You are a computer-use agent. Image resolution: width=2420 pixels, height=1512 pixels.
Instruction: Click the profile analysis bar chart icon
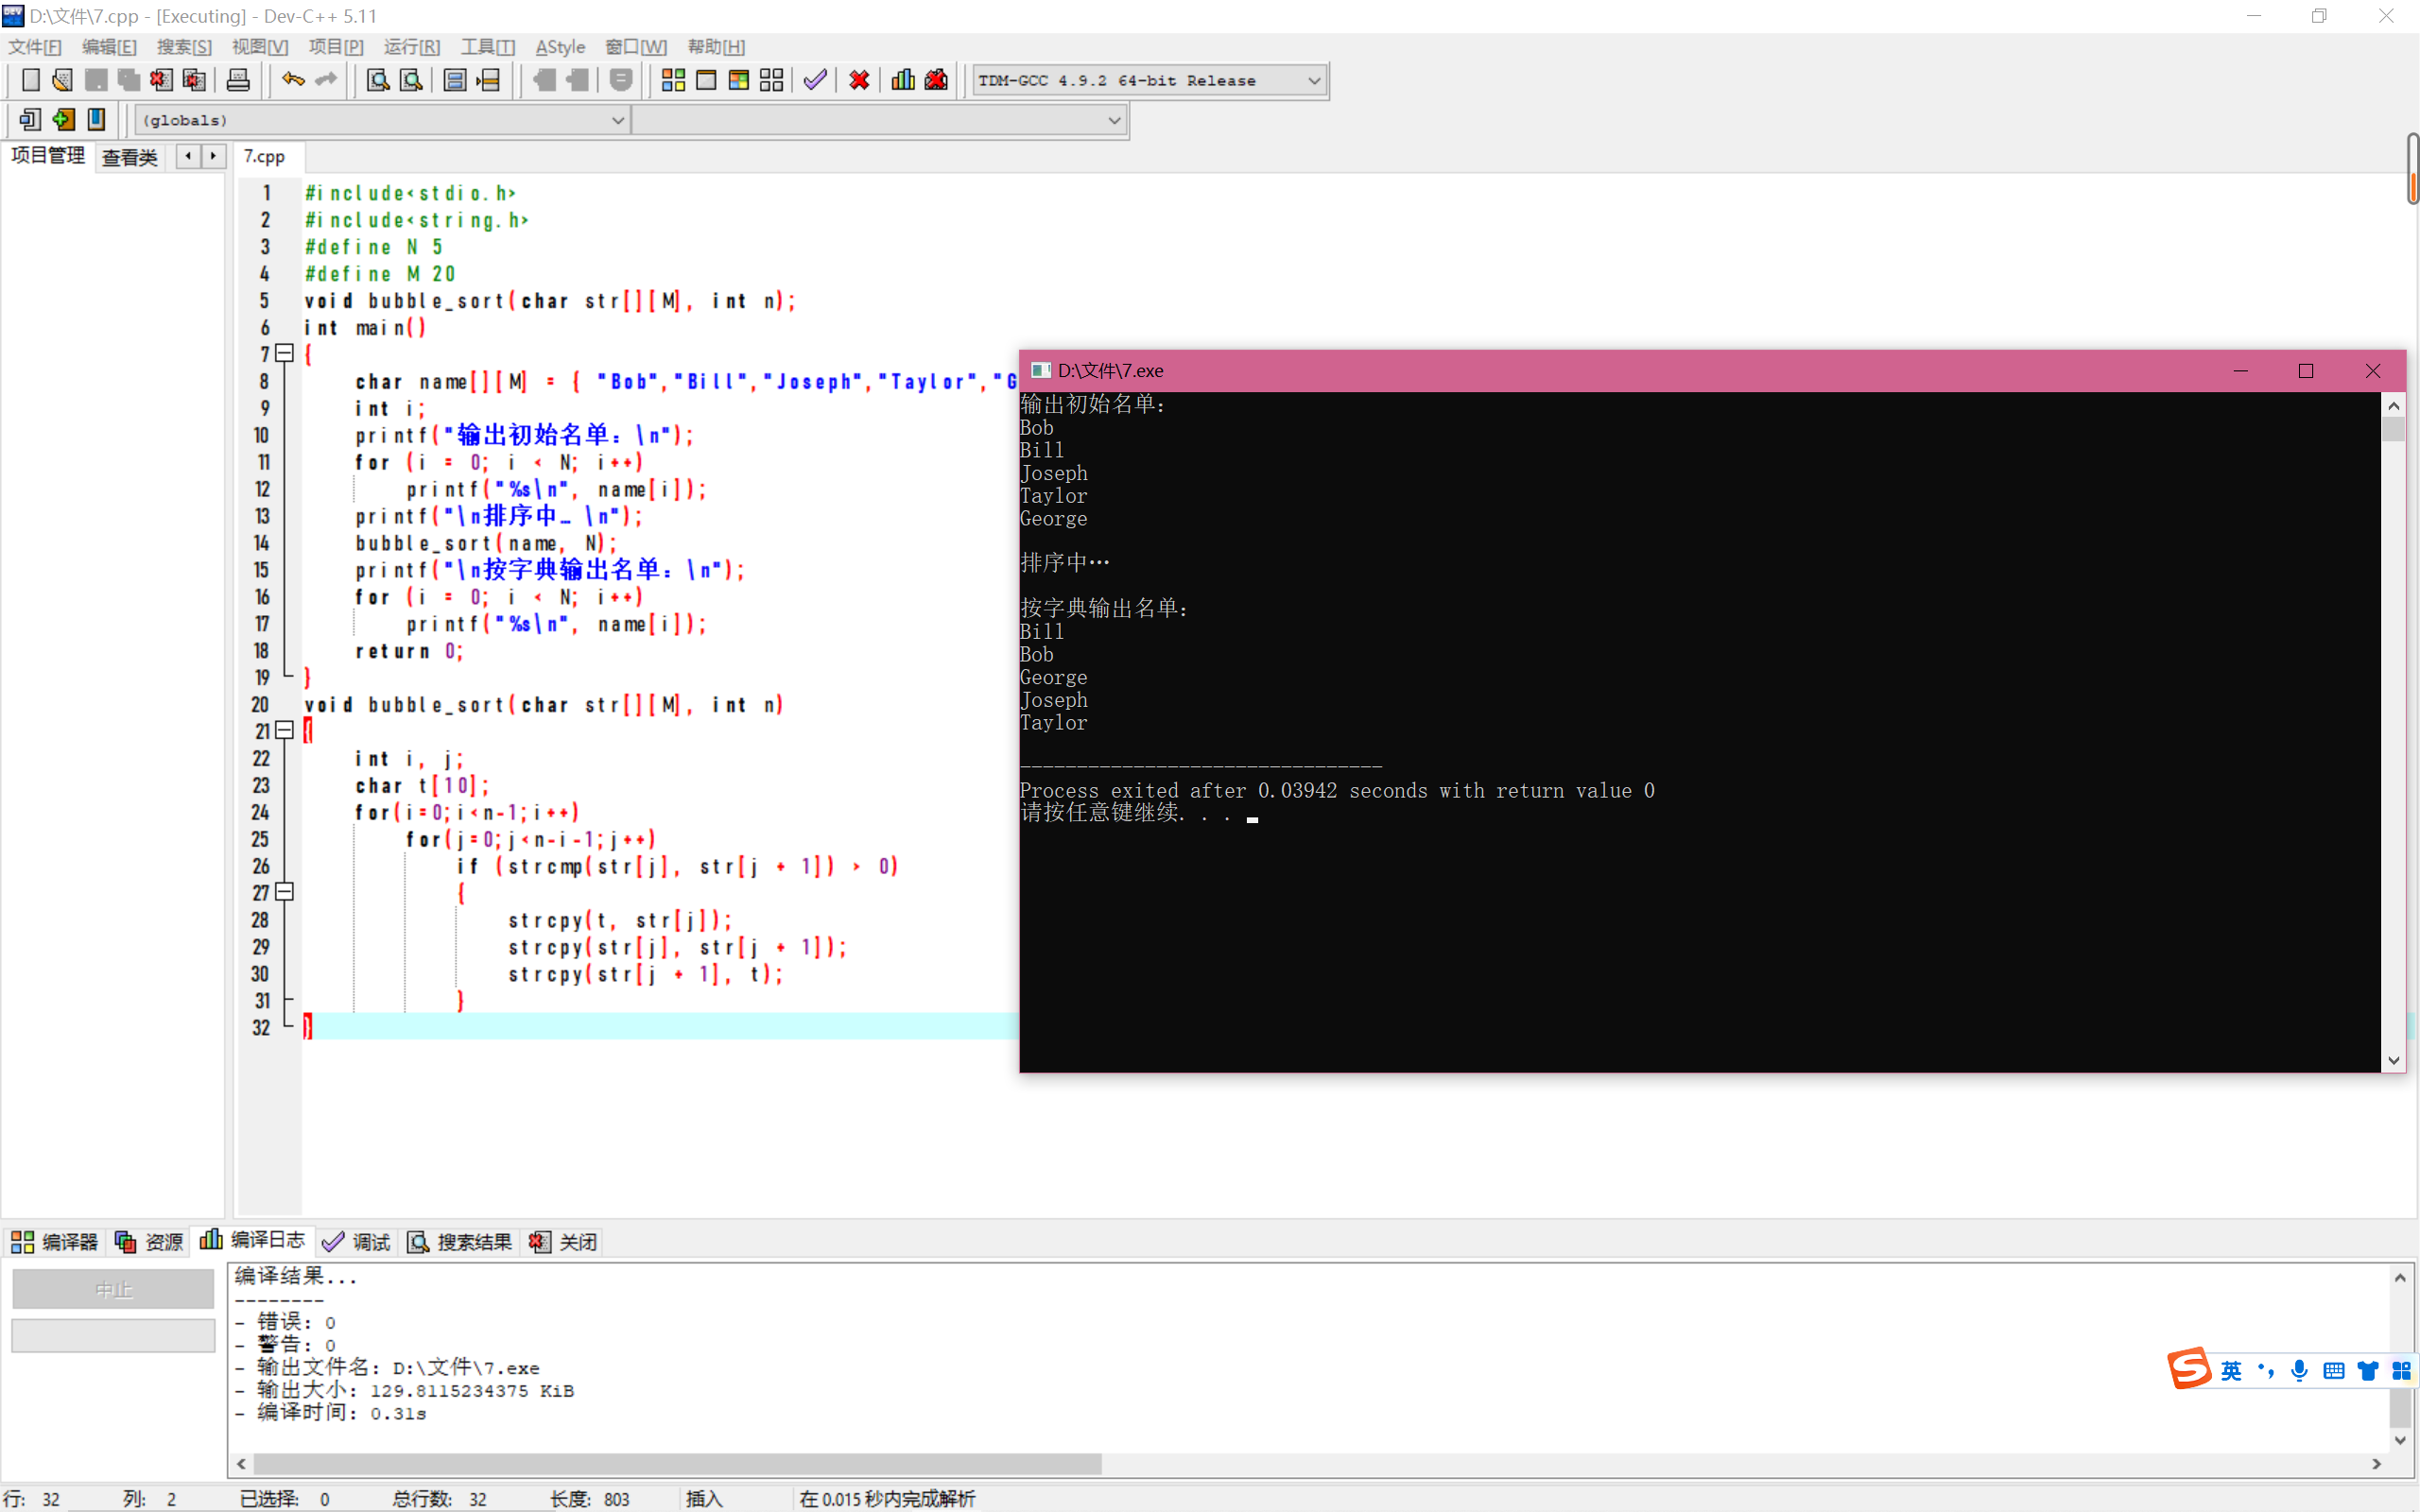903,80
